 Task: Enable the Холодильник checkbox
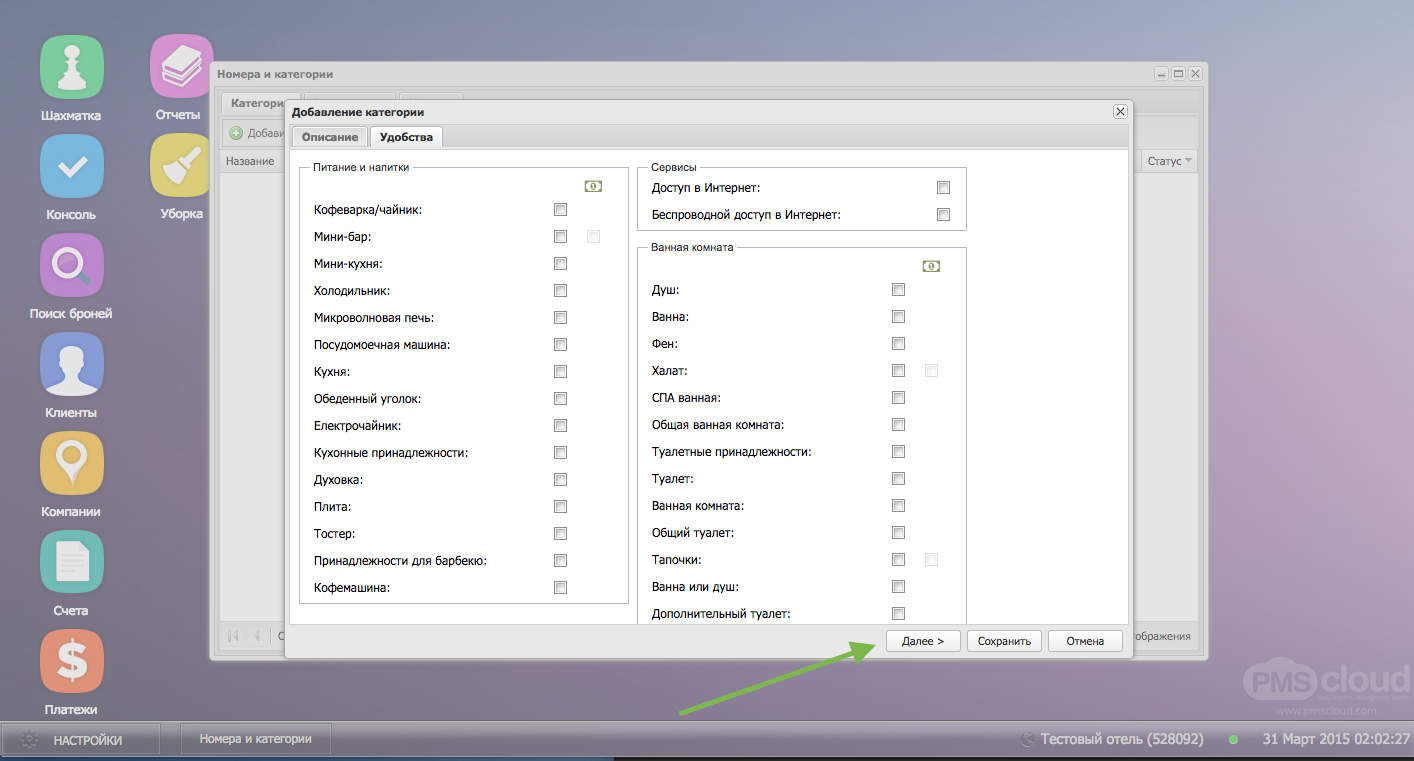coord(560,291)
